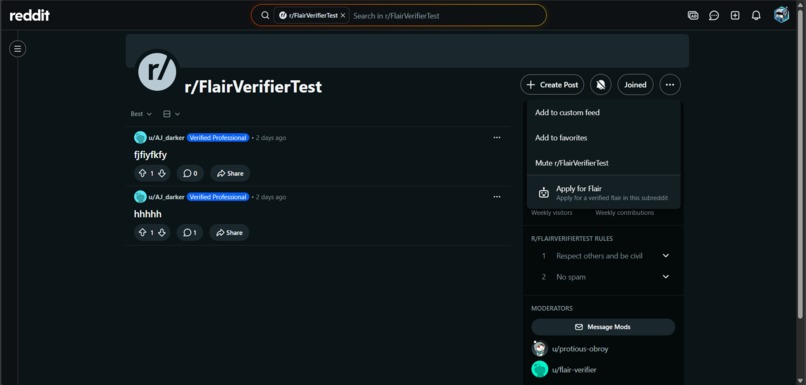Click Verified Professional flair on fjfiyfkfy post

218,138
